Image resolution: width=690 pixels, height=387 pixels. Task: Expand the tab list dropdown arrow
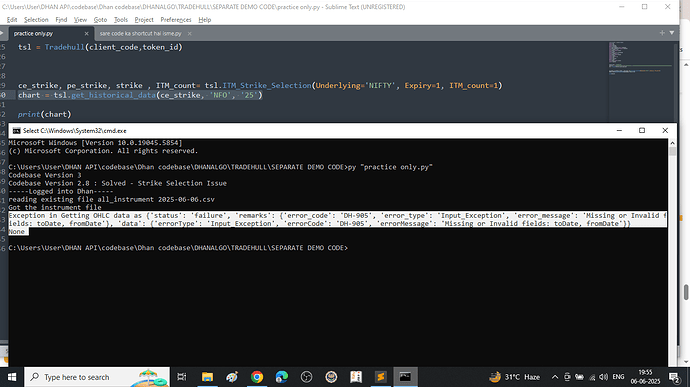tap(672, 33)
